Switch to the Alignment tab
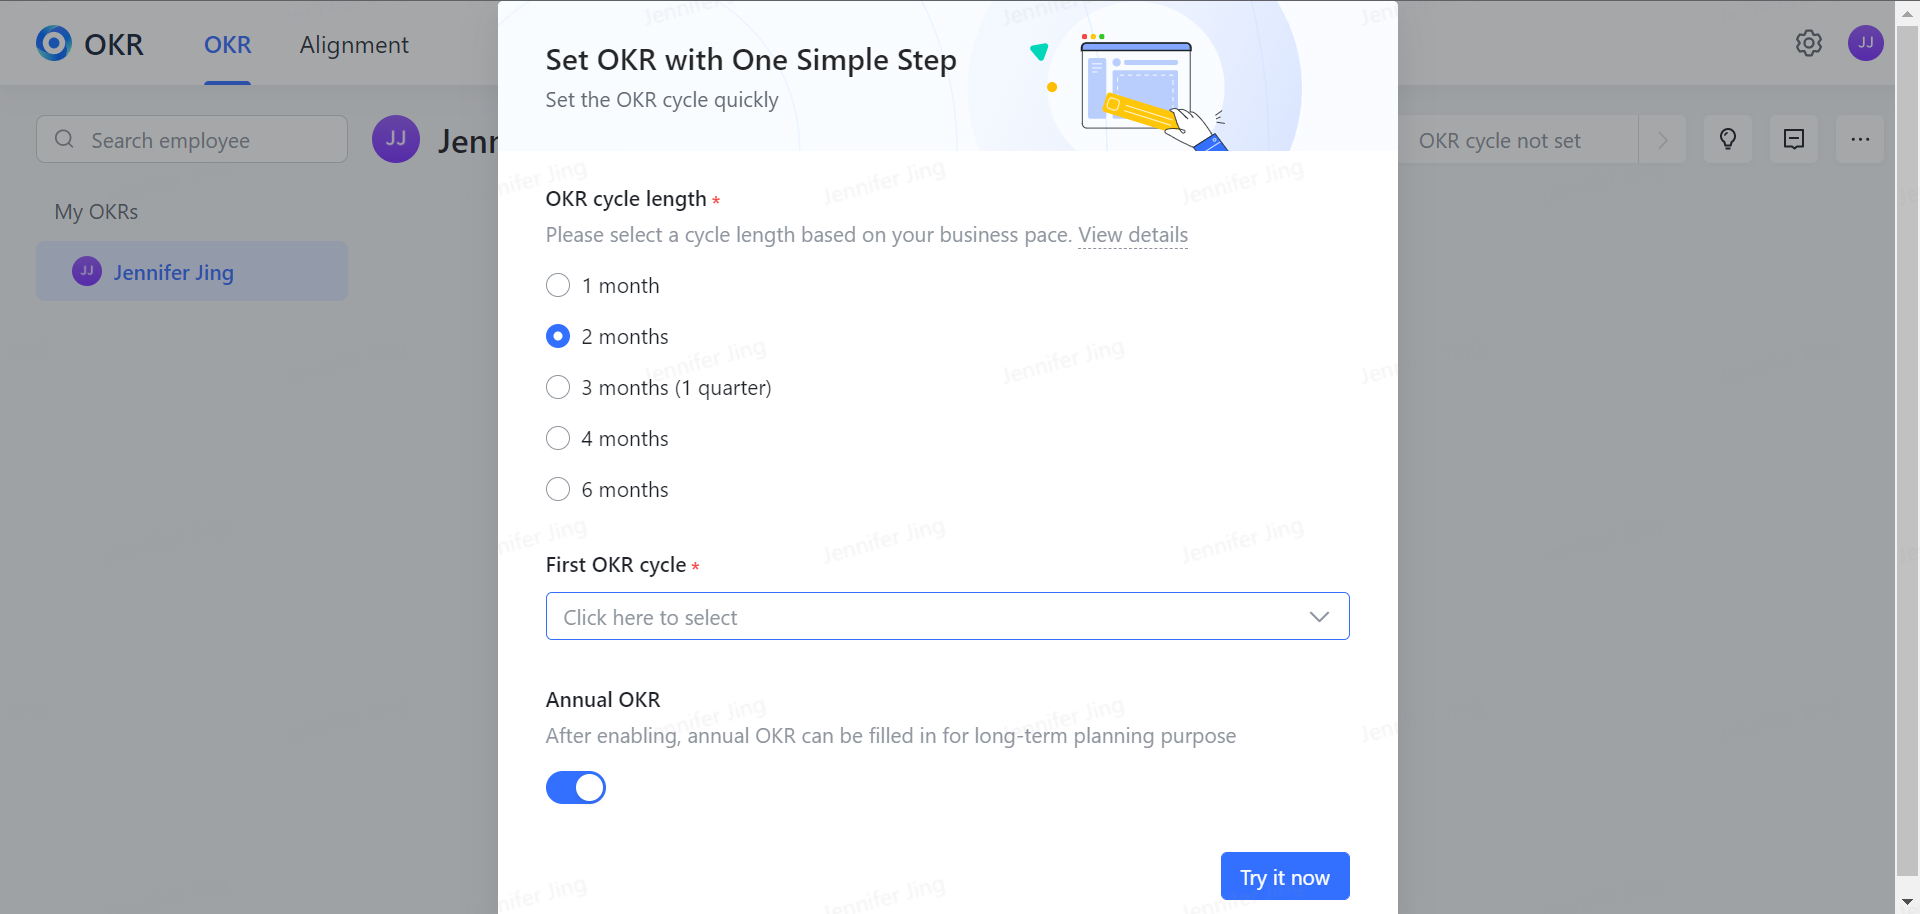 (x=354, y=45)
